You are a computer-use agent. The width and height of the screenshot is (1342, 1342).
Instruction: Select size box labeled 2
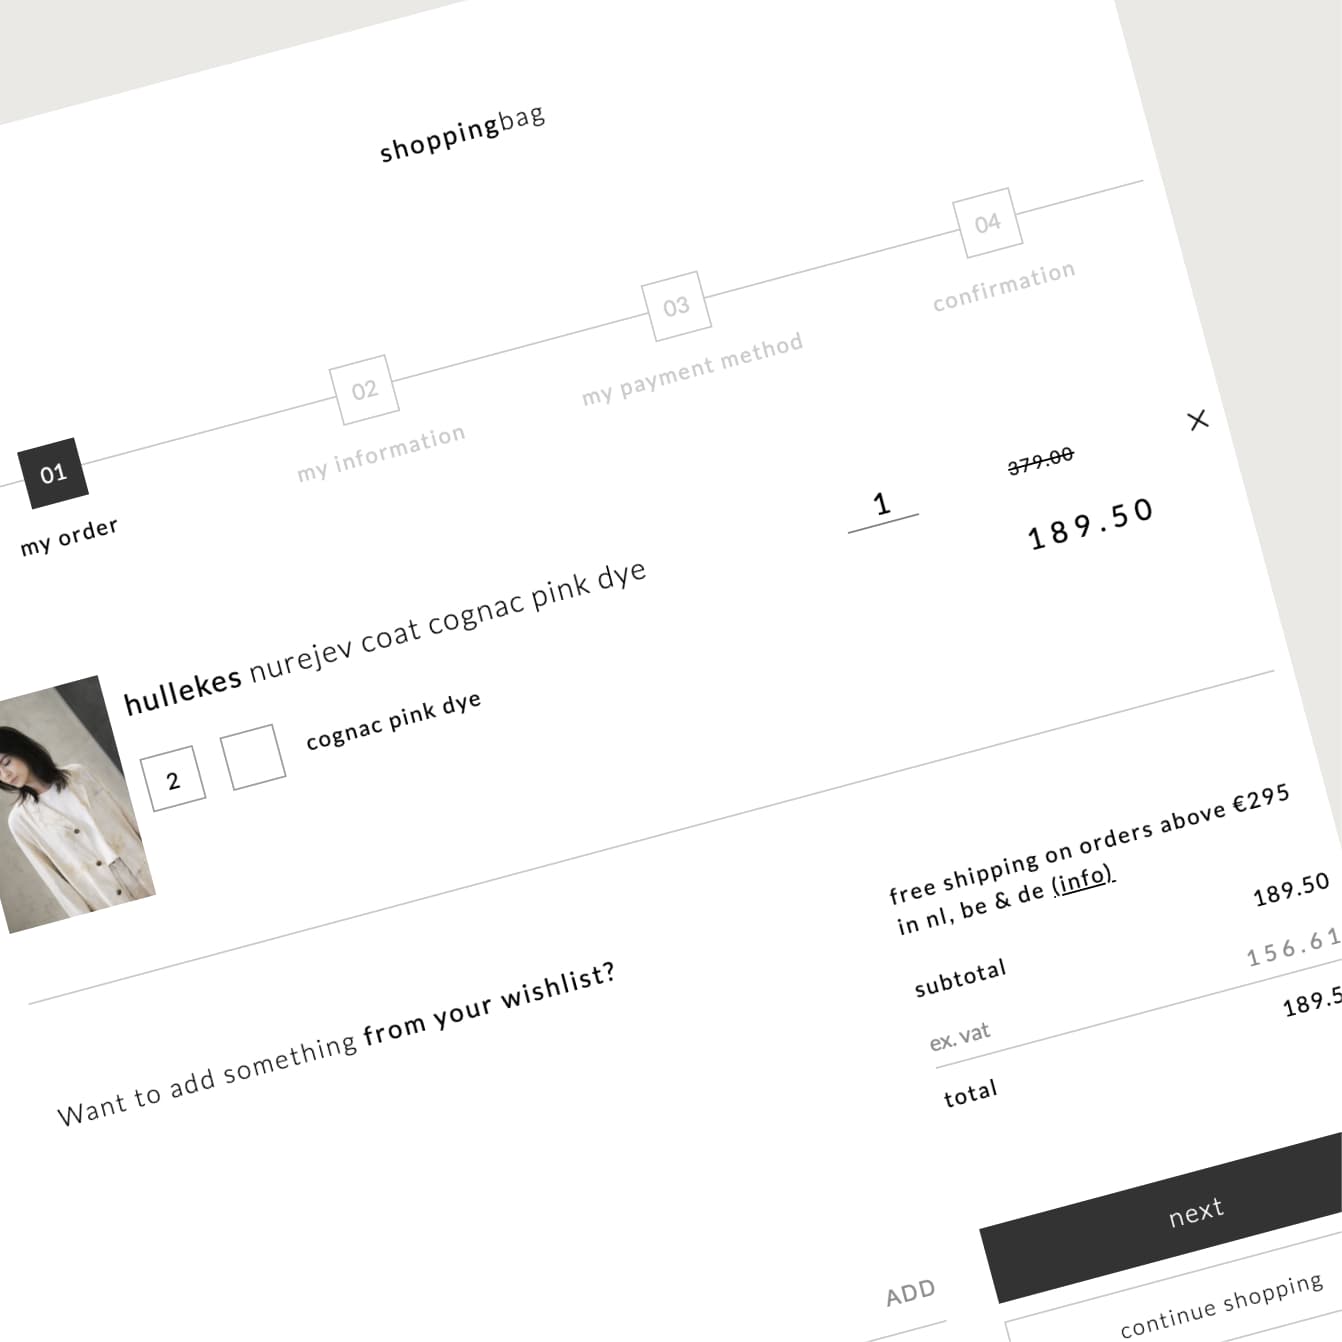click(173, 780)
